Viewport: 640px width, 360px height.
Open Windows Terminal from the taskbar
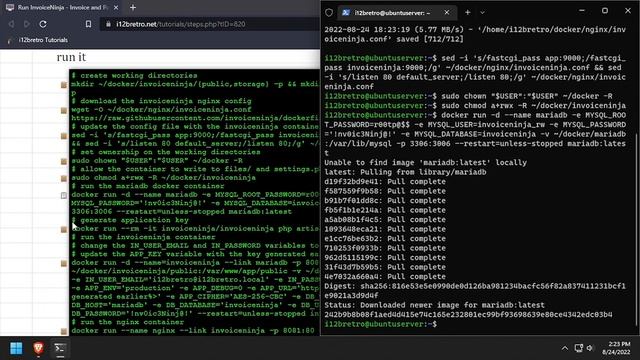point(60,348)
